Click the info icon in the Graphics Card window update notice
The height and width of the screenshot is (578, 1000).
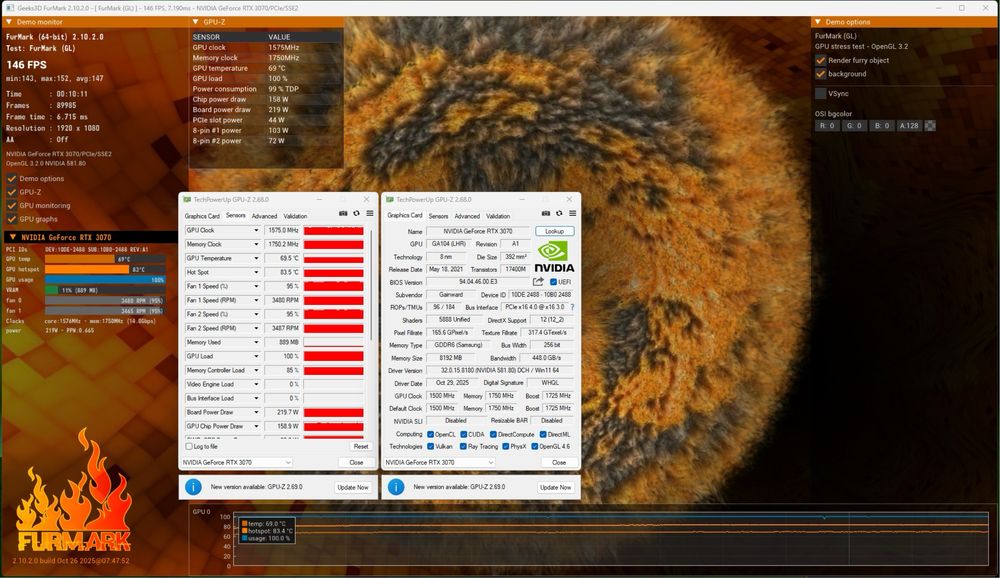[396, 487]
